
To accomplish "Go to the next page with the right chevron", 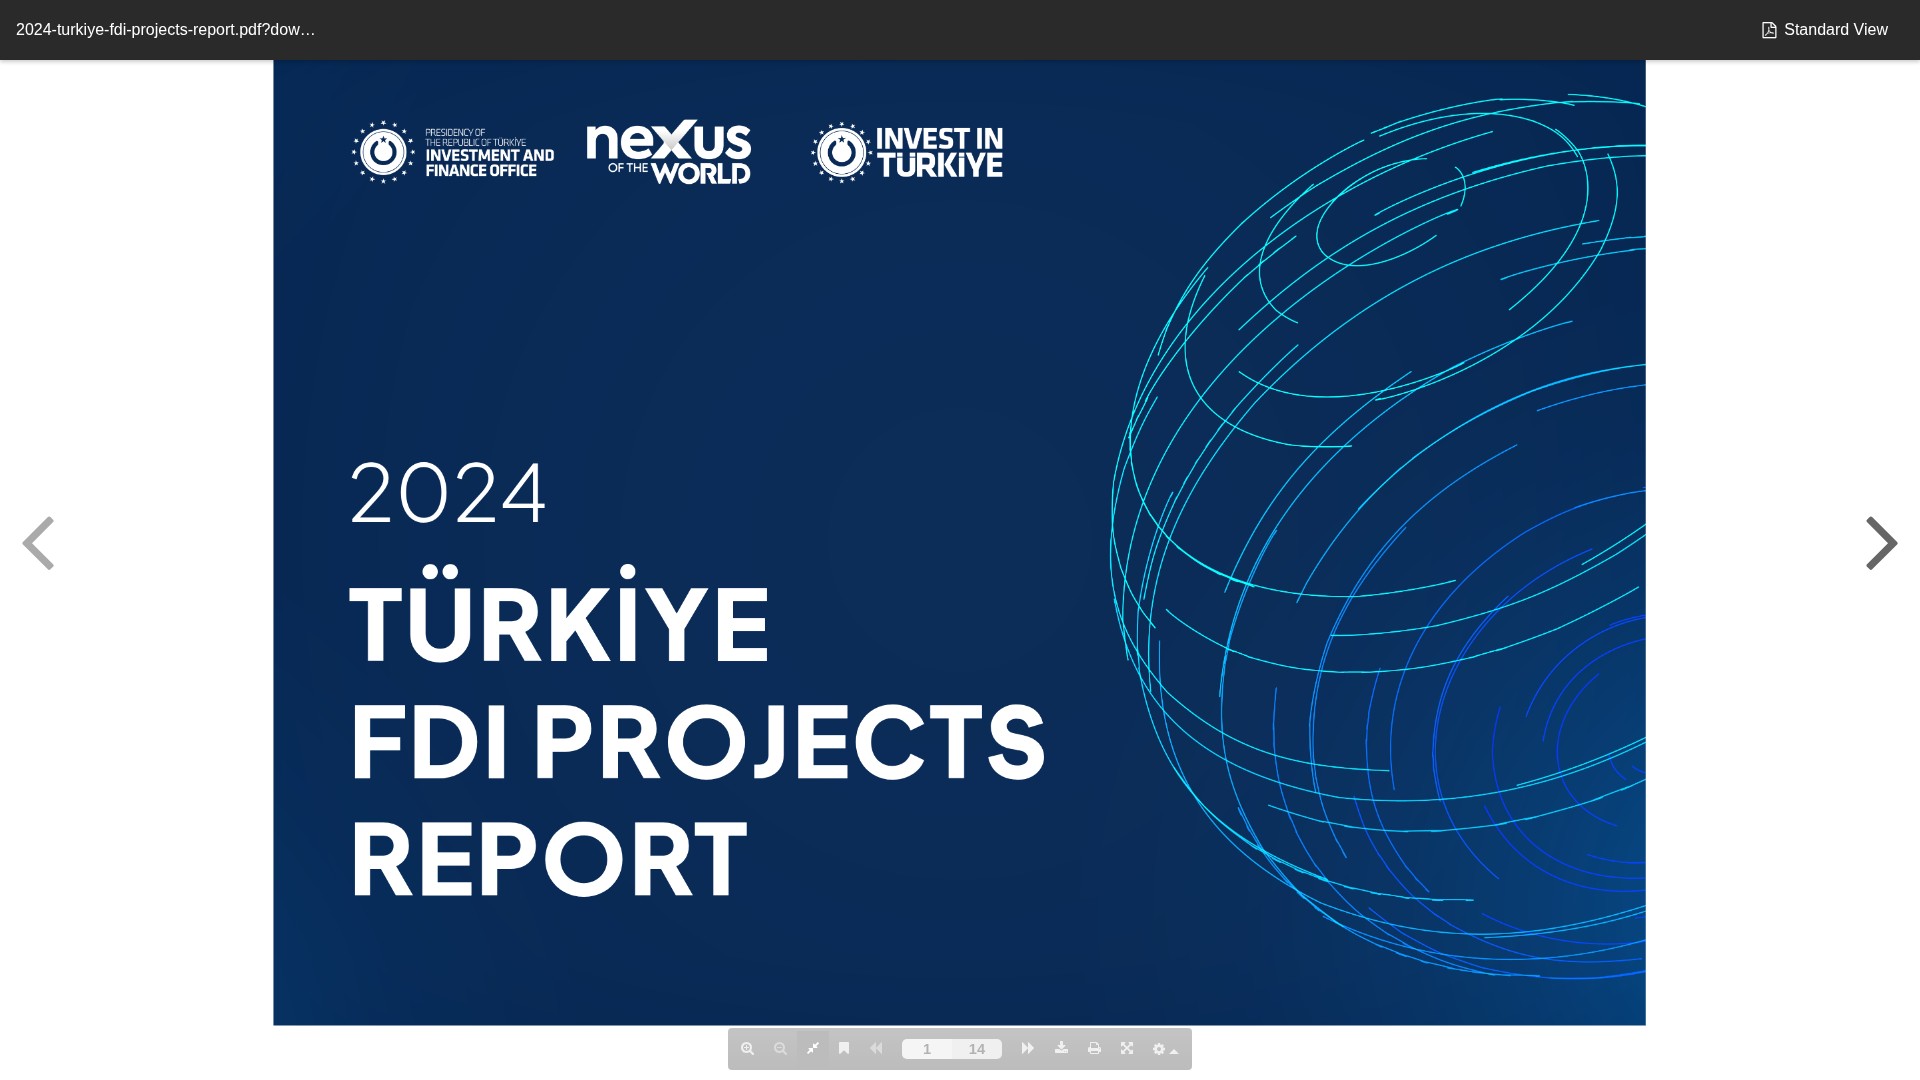I will click(x=1881, y=544).
